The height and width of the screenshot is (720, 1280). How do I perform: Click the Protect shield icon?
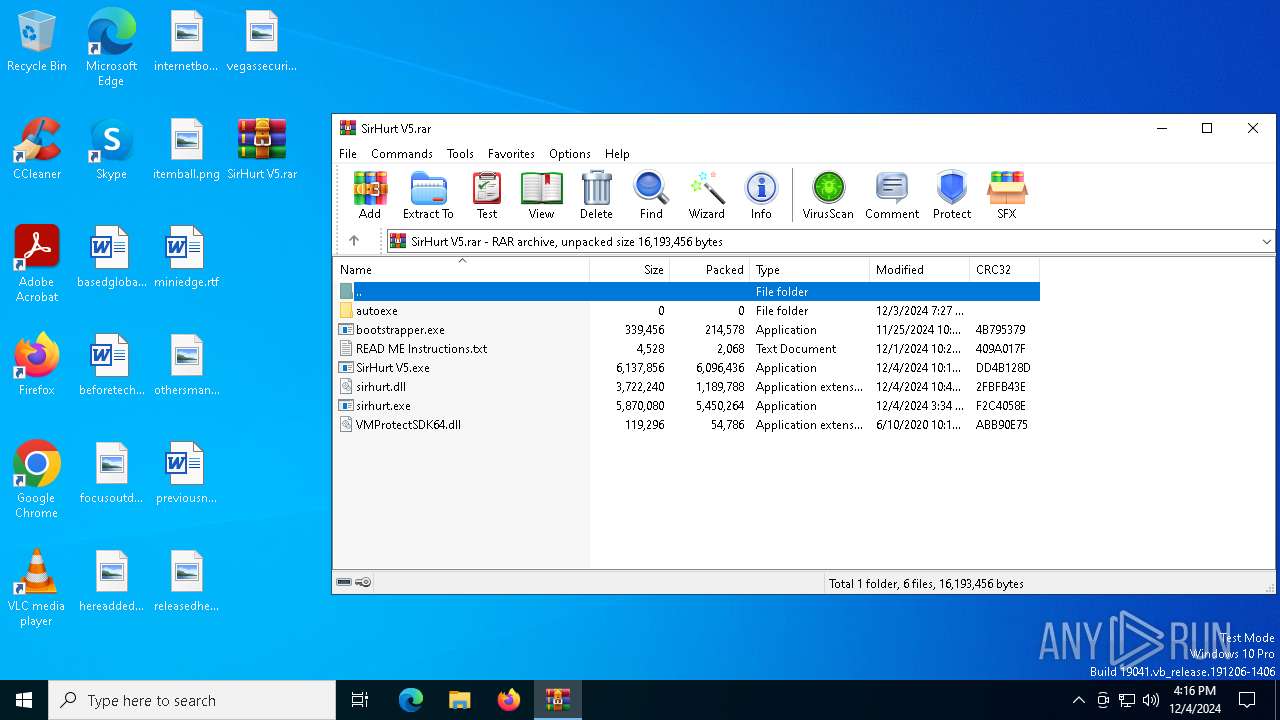pyautogui.click(x=952, y=195)
